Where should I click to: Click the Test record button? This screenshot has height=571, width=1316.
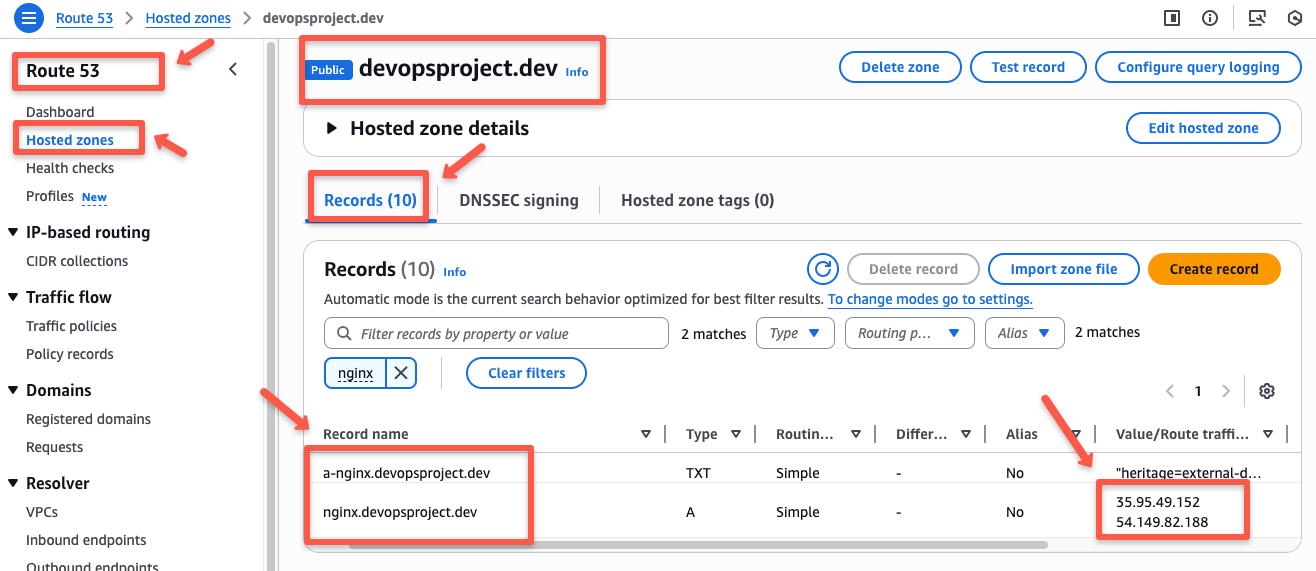point(1028,67)
